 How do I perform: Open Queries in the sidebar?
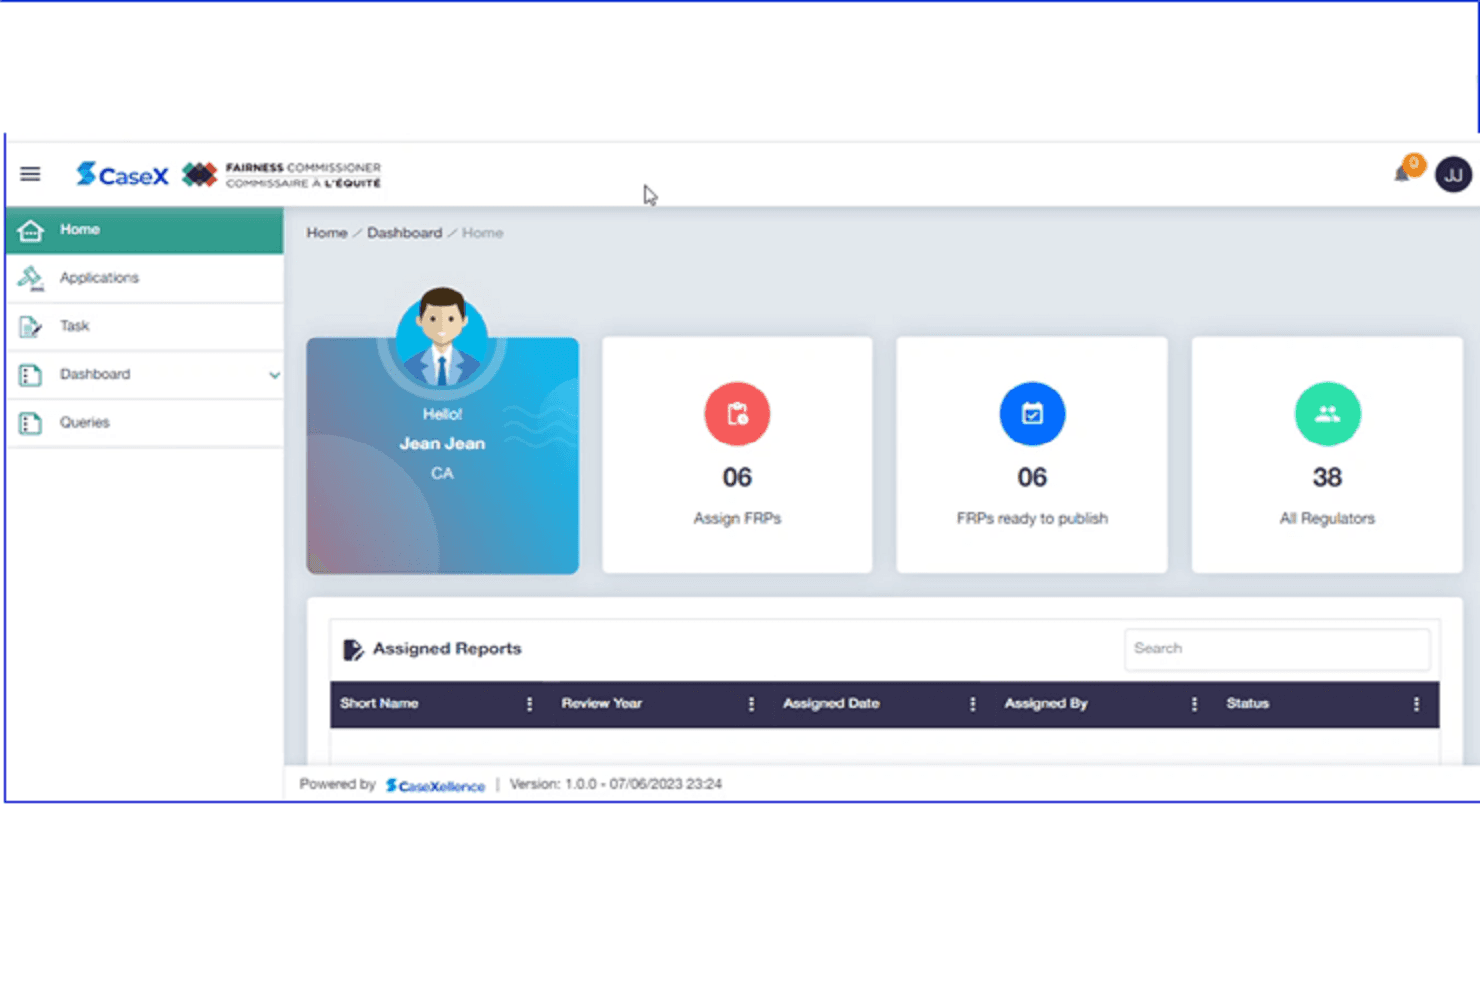coord(84,422)
